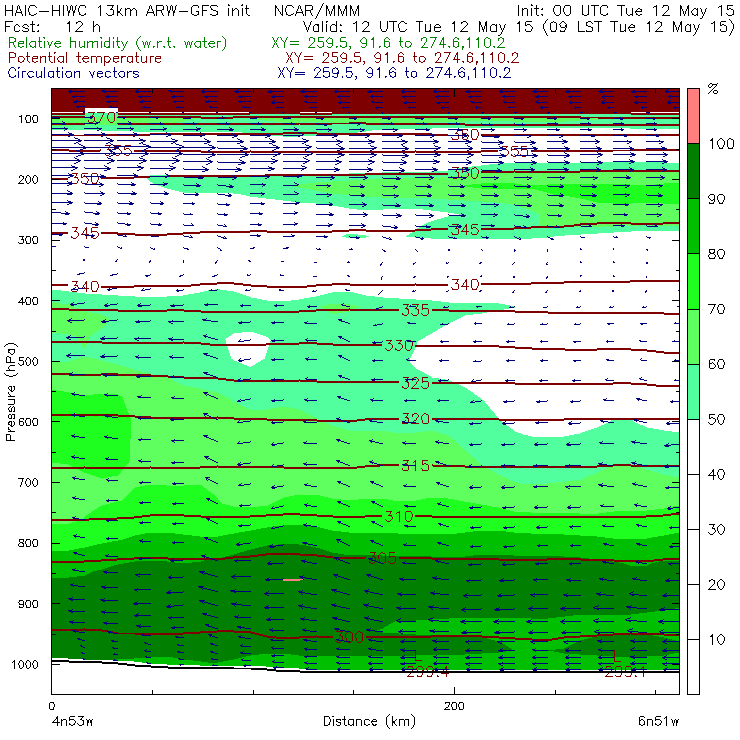Click the '300' pressure axis tick label
The height and width of the screenshot is (740, 740).
click(28, 240)
